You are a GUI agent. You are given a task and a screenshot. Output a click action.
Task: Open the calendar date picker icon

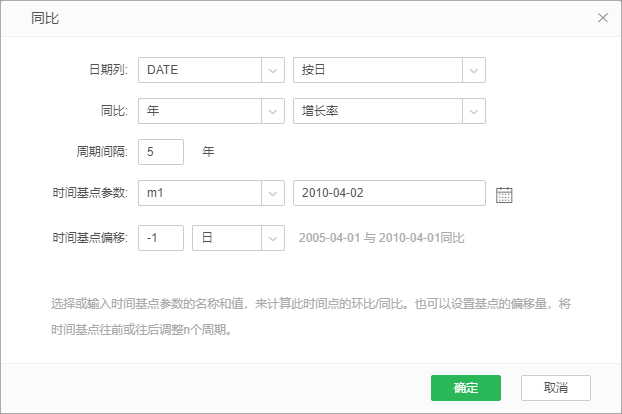[x=504, y=195]
